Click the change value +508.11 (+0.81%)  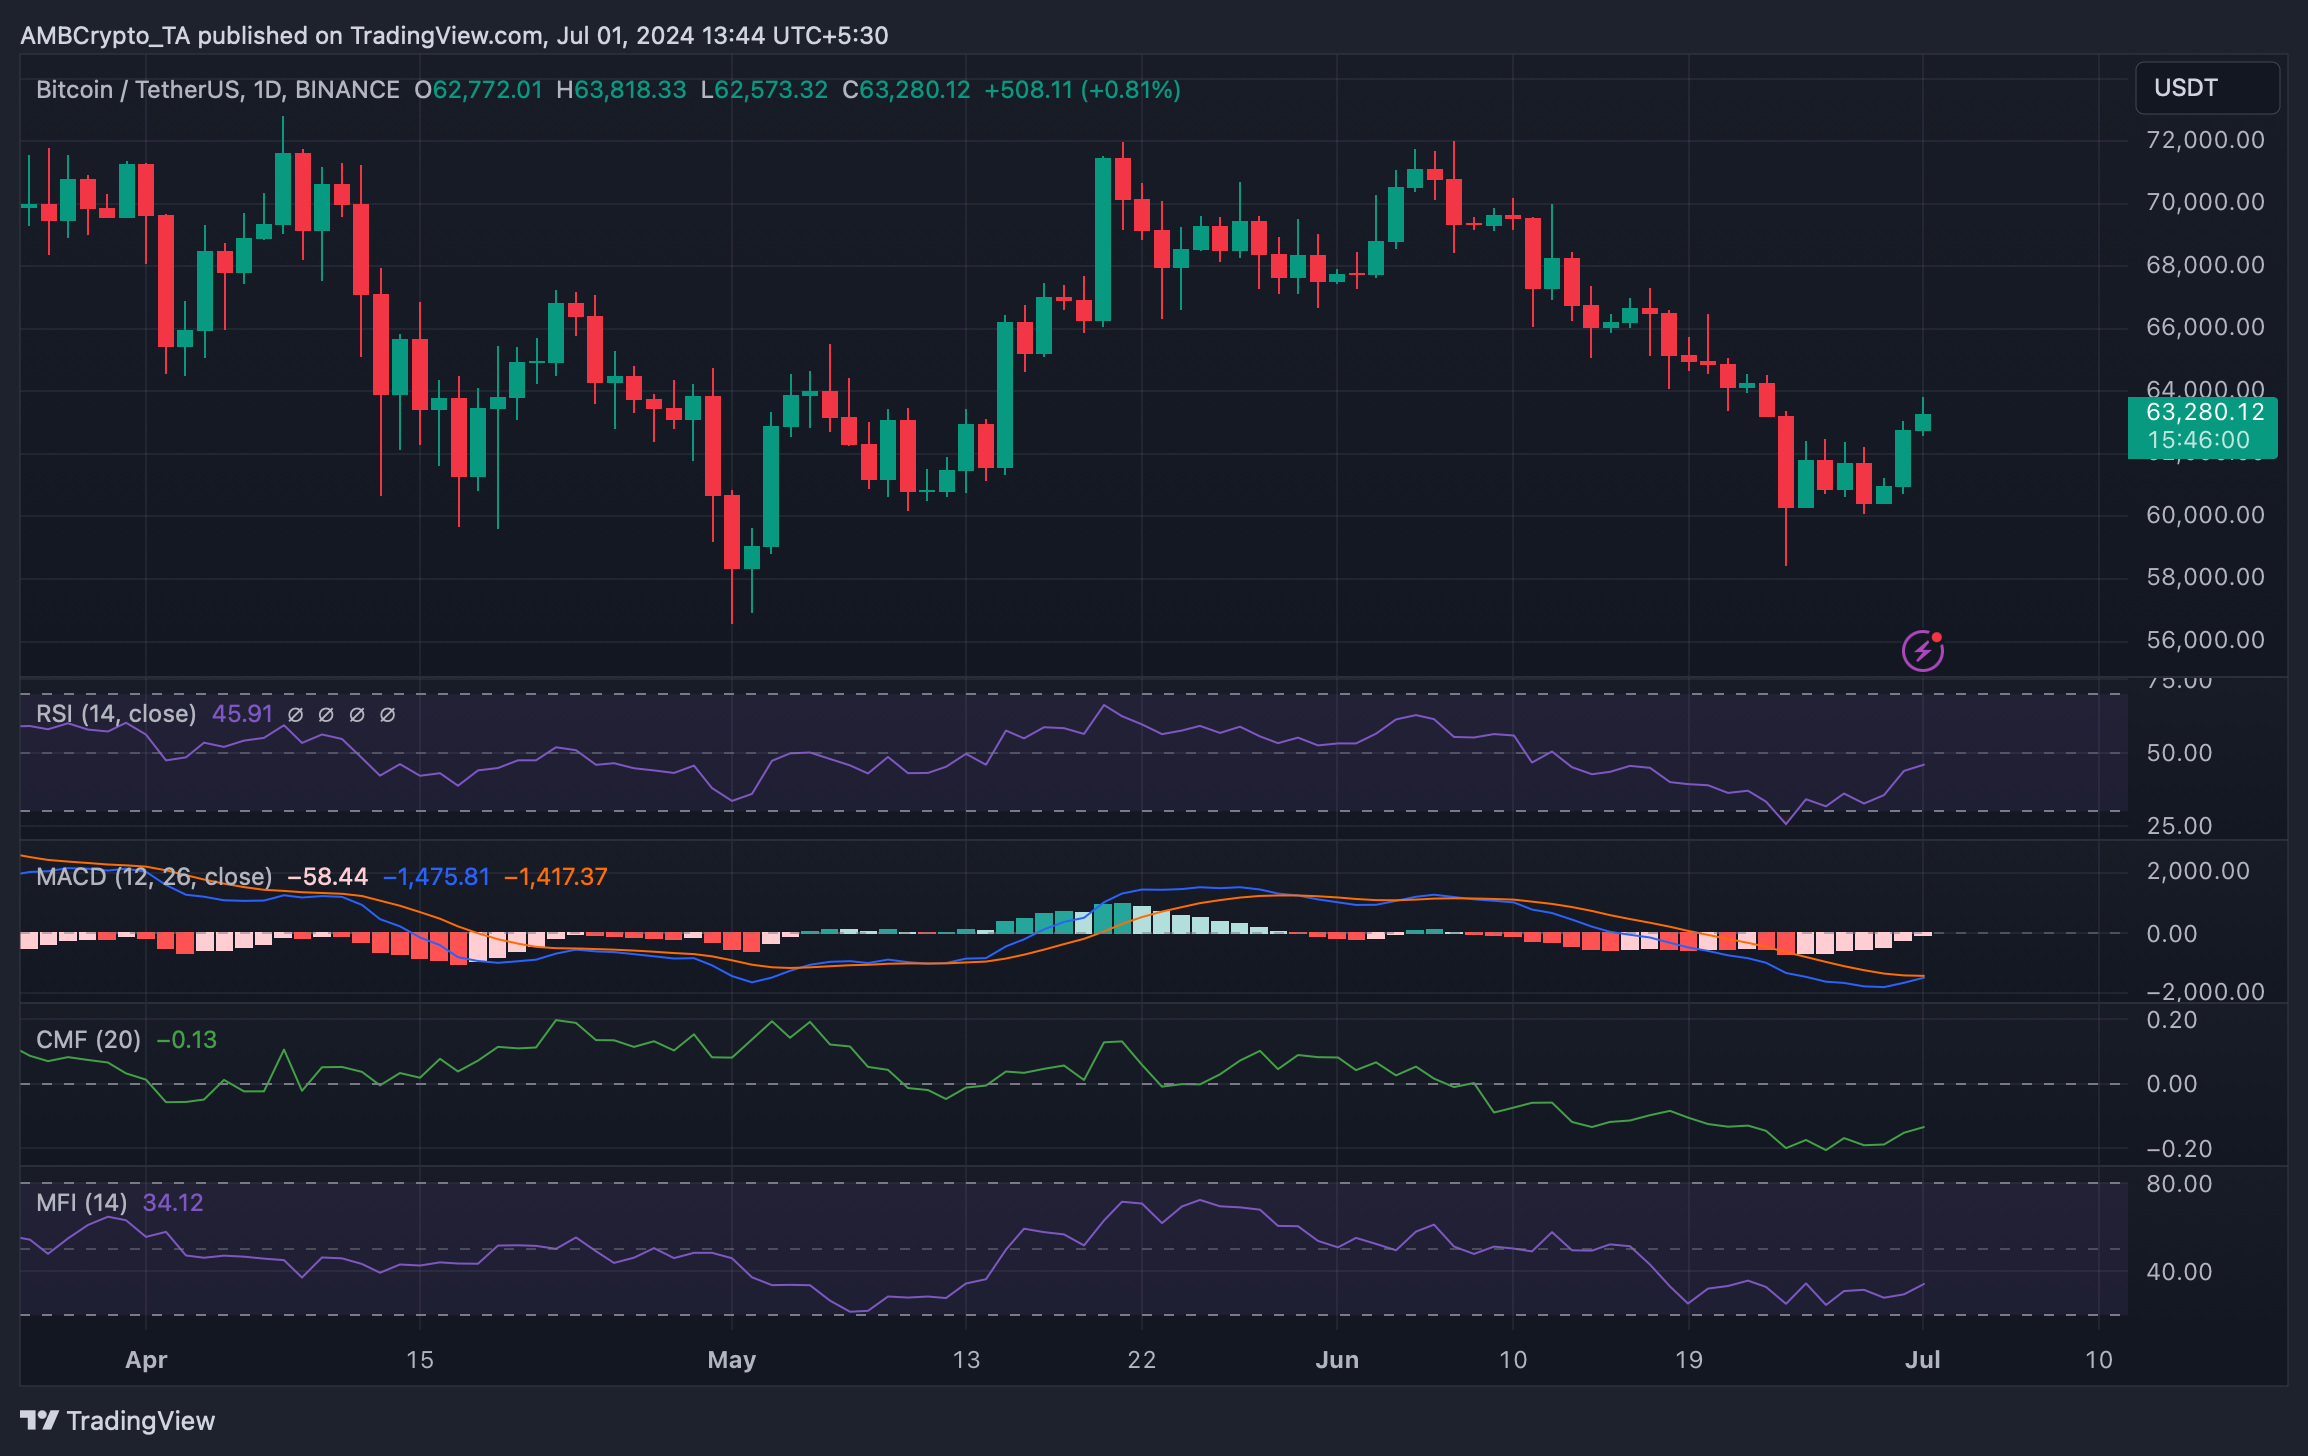[x=1082, y=90]
